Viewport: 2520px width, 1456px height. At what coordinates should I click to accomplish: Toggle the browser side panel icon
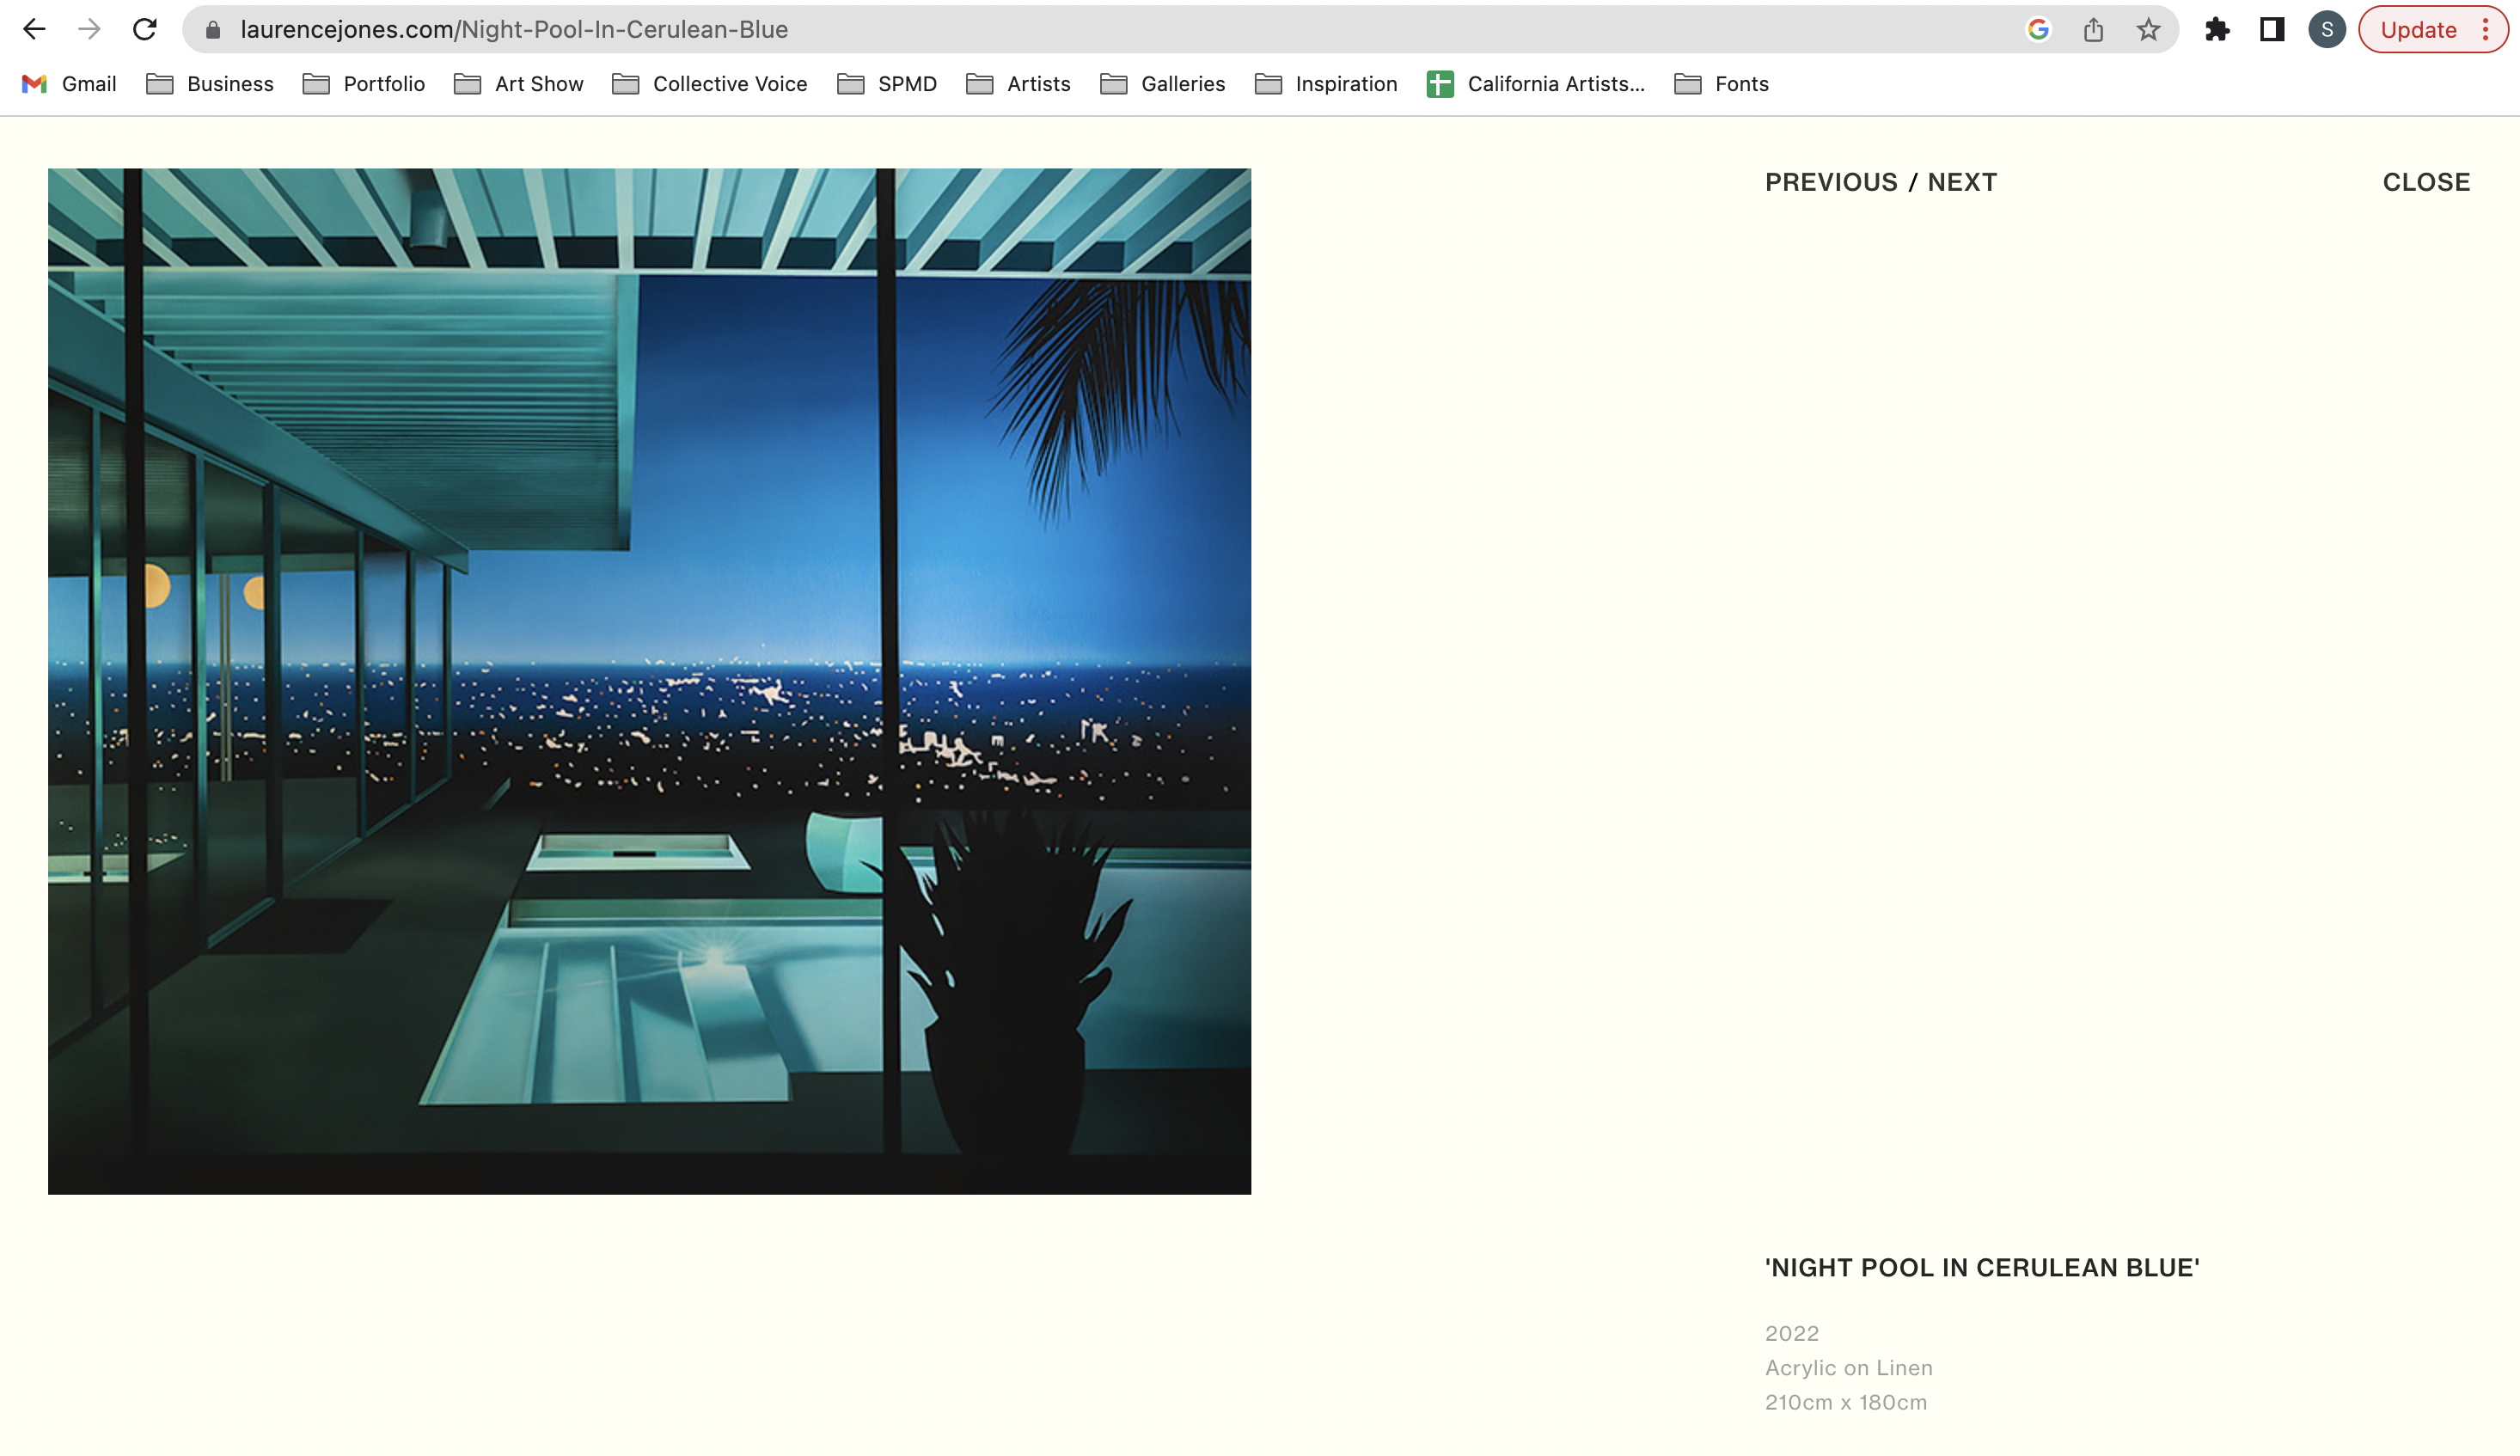(x=2272, y=30)
